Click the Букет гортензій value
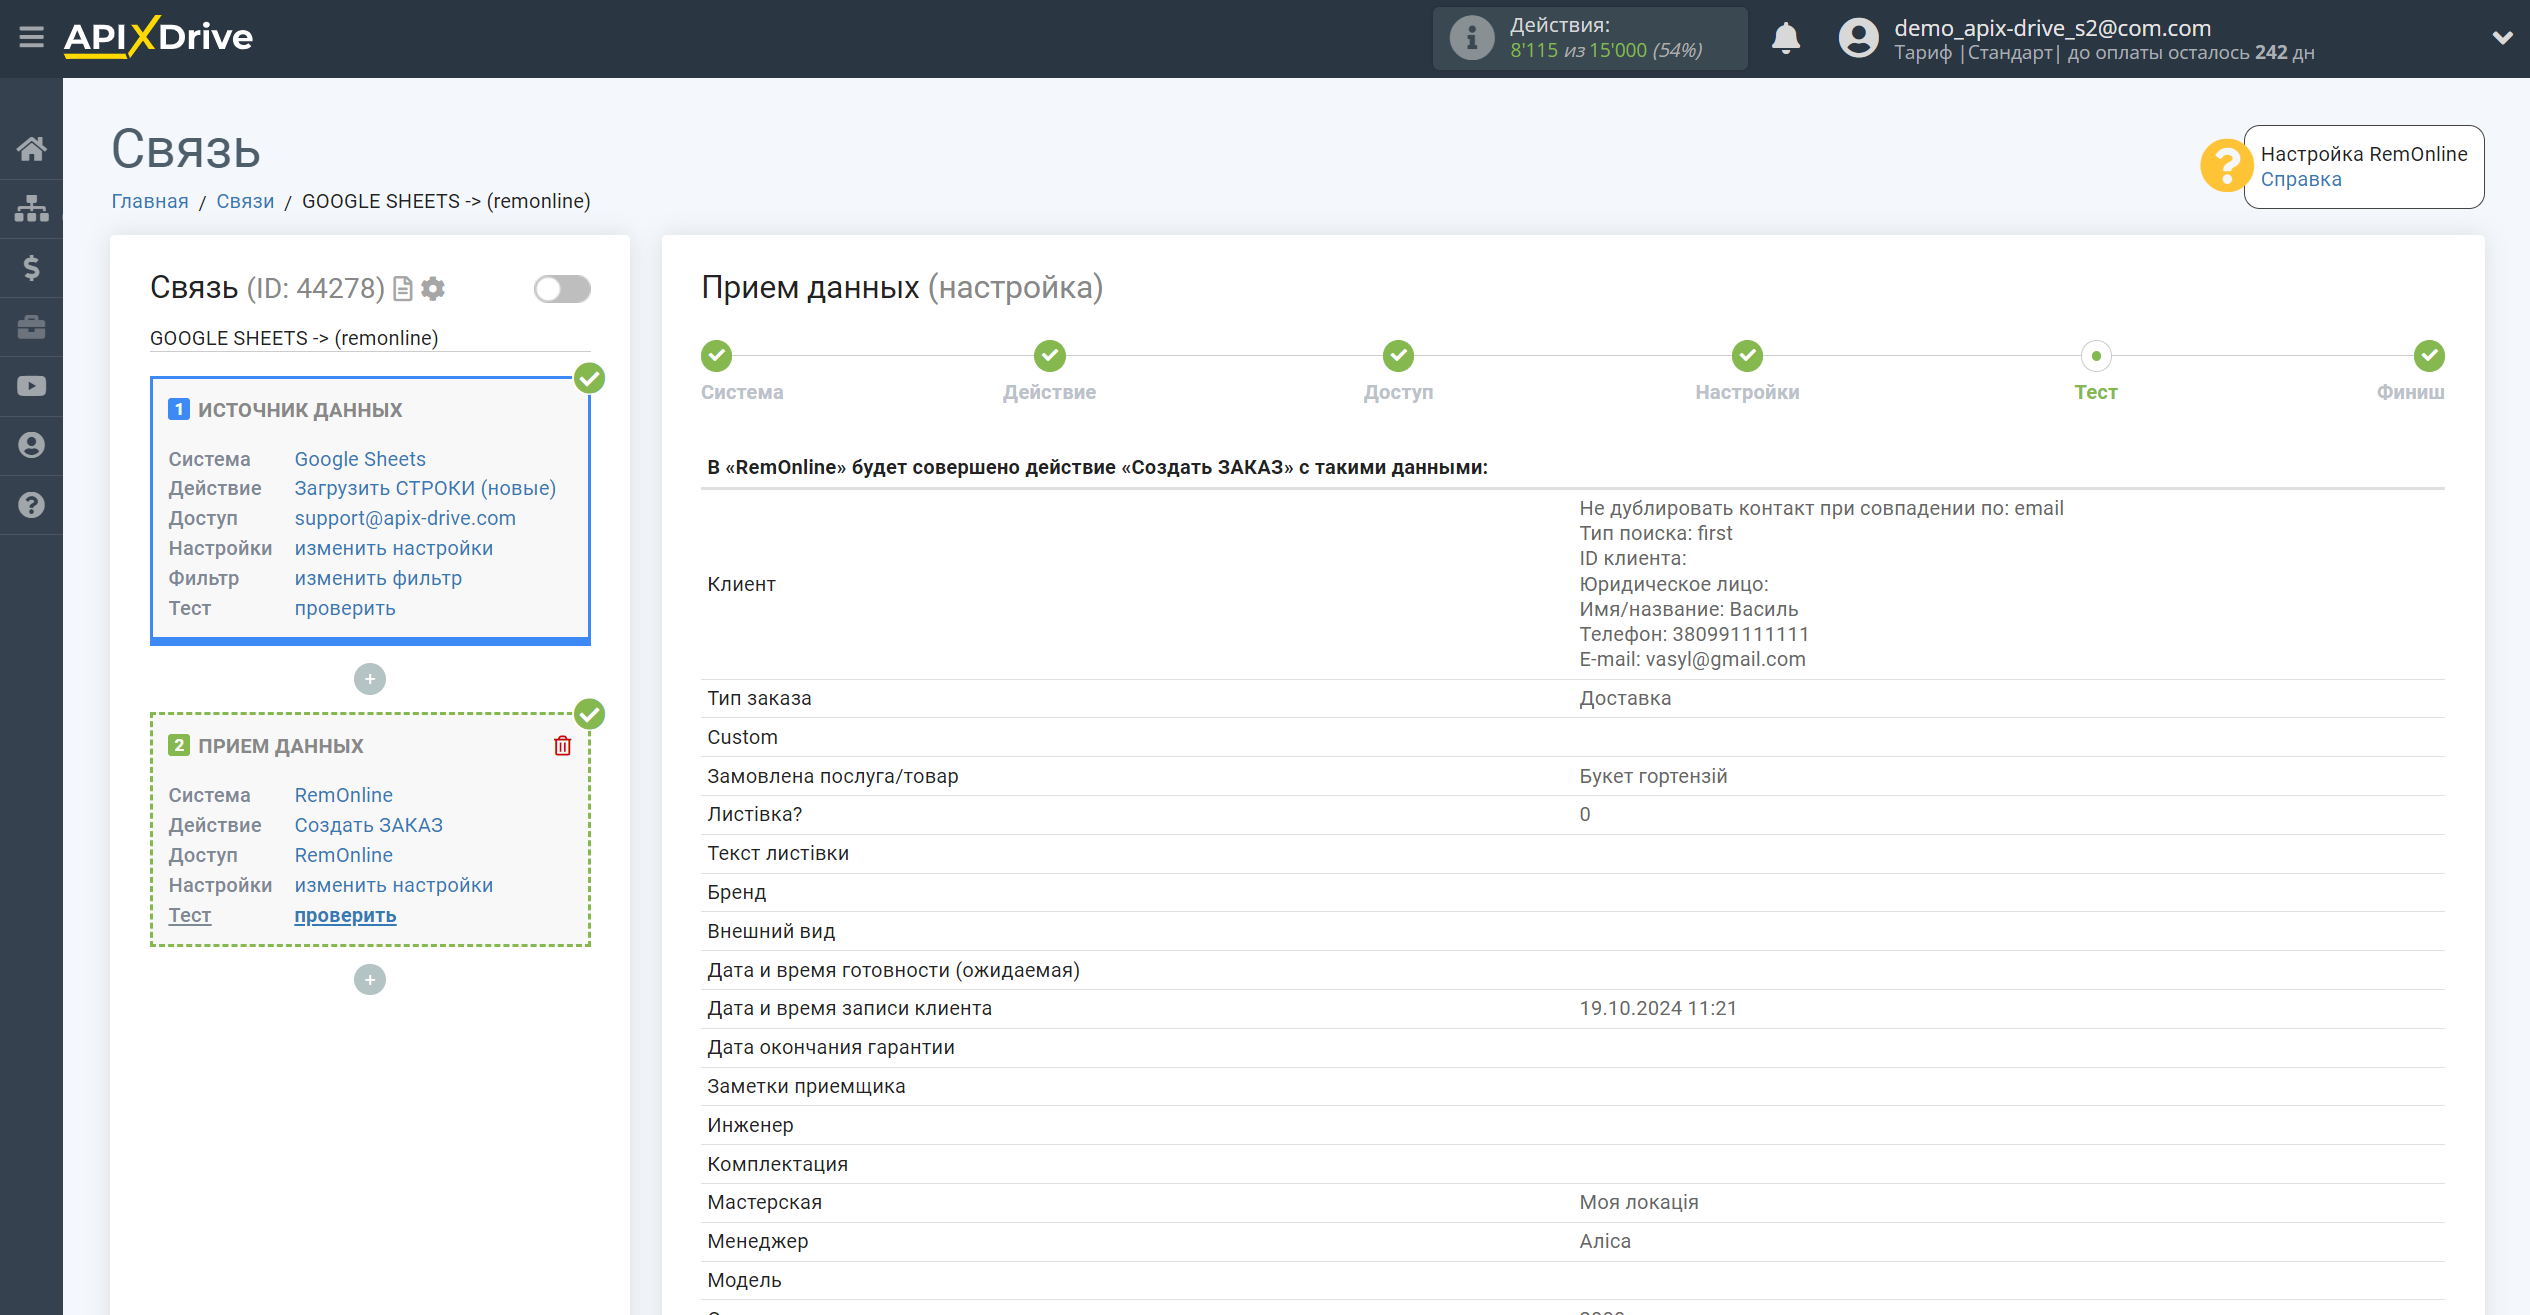2530x1315 pixels. 1653,777
